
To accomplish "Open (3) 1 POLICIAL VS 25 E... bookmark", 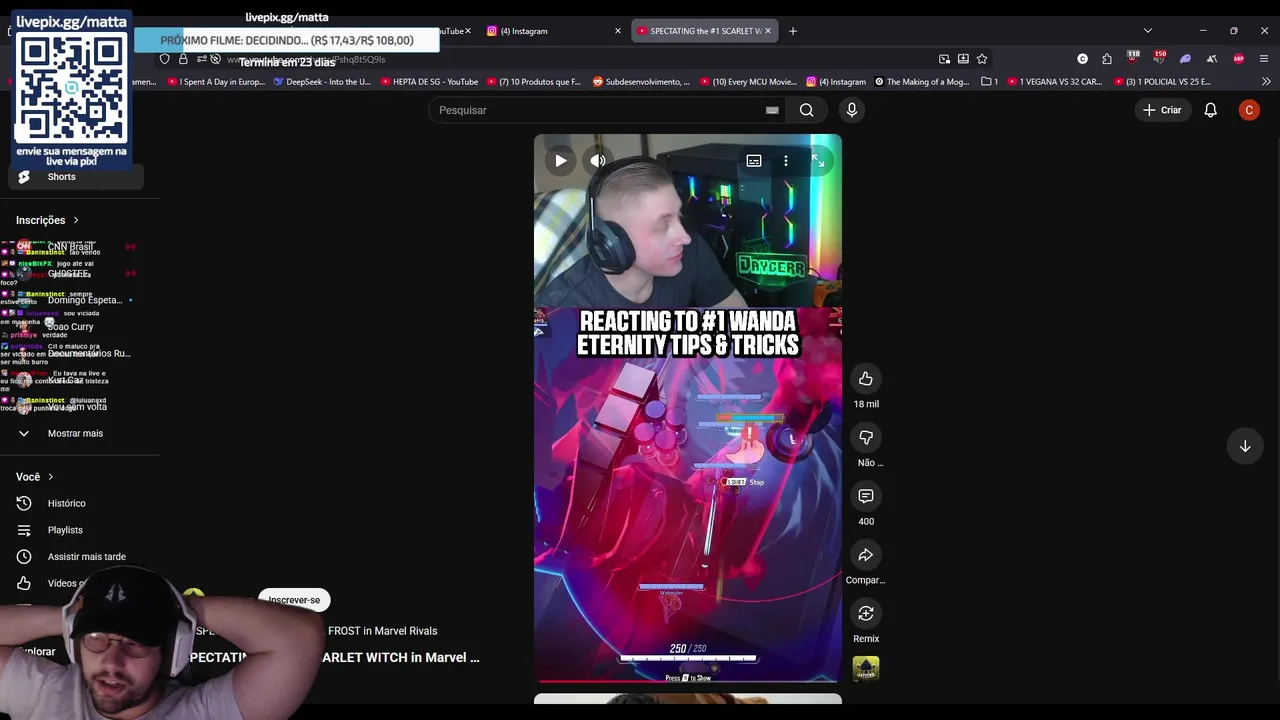I will (1161, 82).
